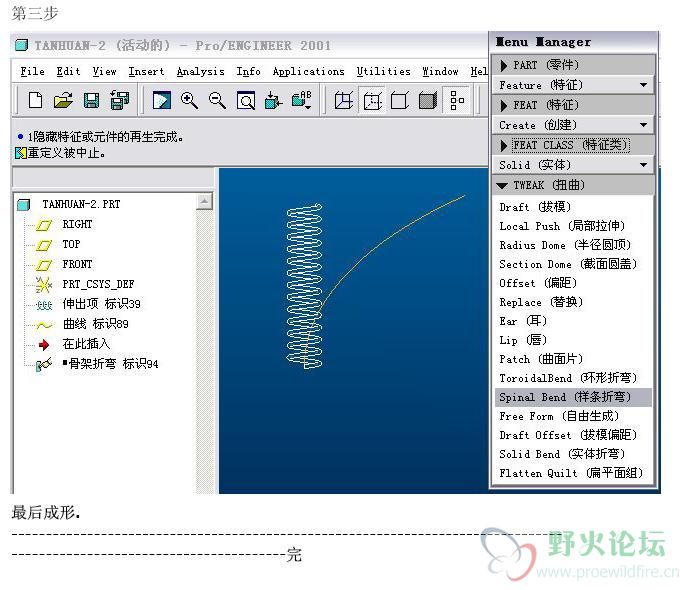Open the Solid (实体) dropdown arrow
Viewport: 689px width, 590px height.
point(643,165)
